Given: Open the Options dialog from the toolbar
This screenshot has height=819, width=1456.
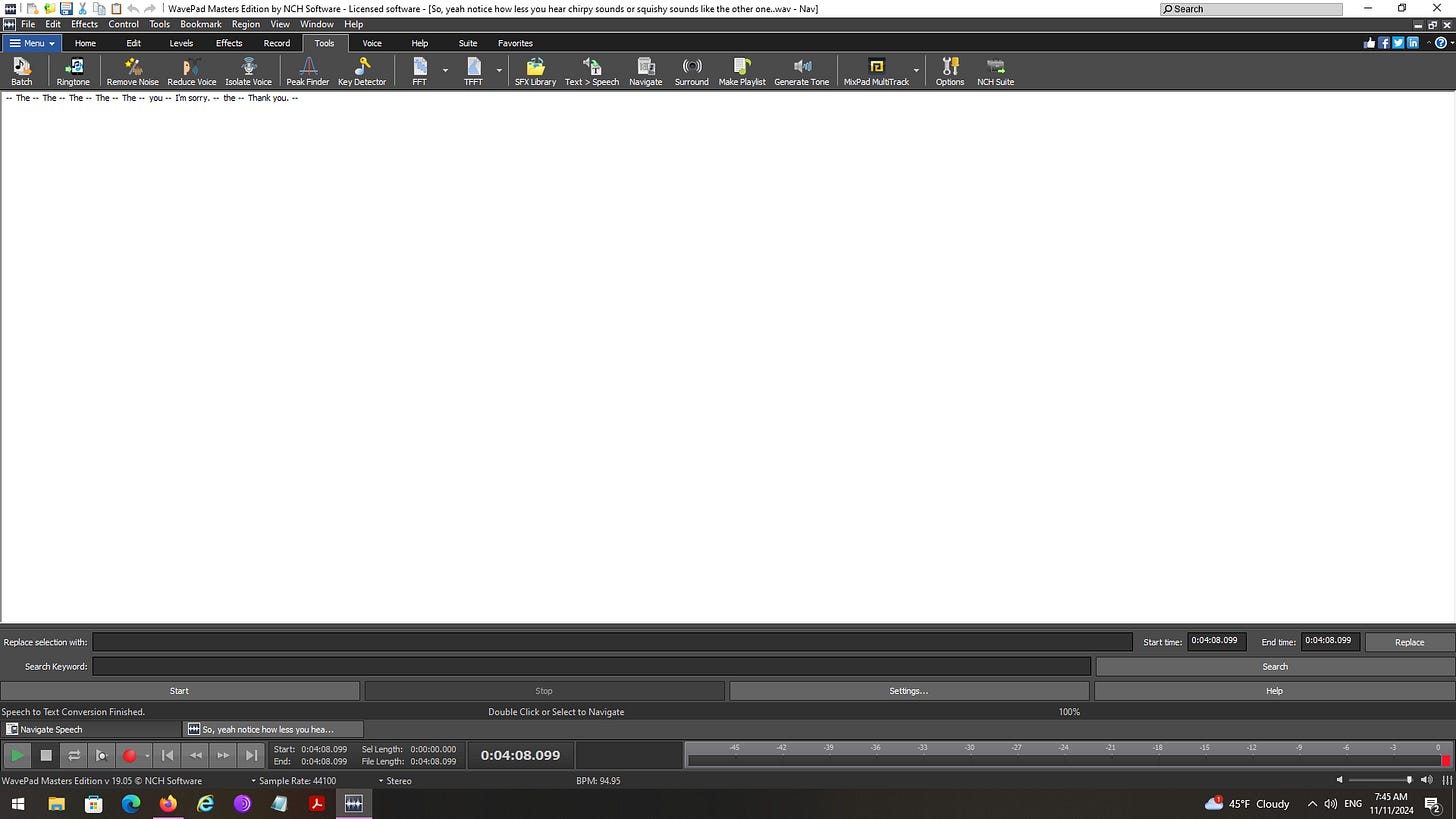Looking at the screenshot, I should click(950, 71).
